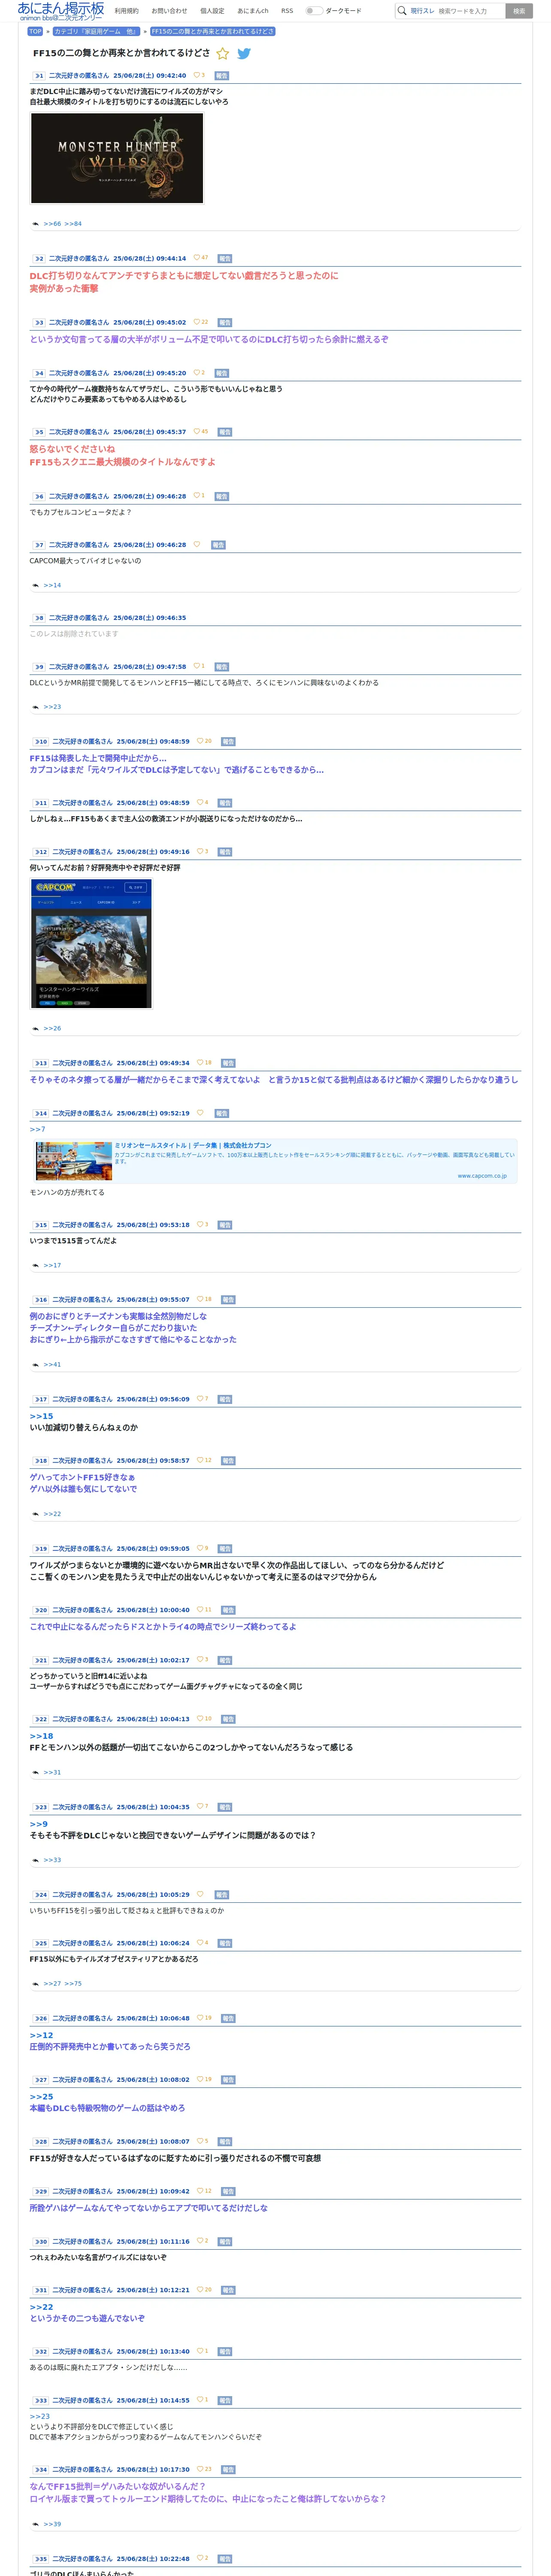Click reply arrow icon under post 9
Viewport: 551px width, 2576px height.
(36, 707)
